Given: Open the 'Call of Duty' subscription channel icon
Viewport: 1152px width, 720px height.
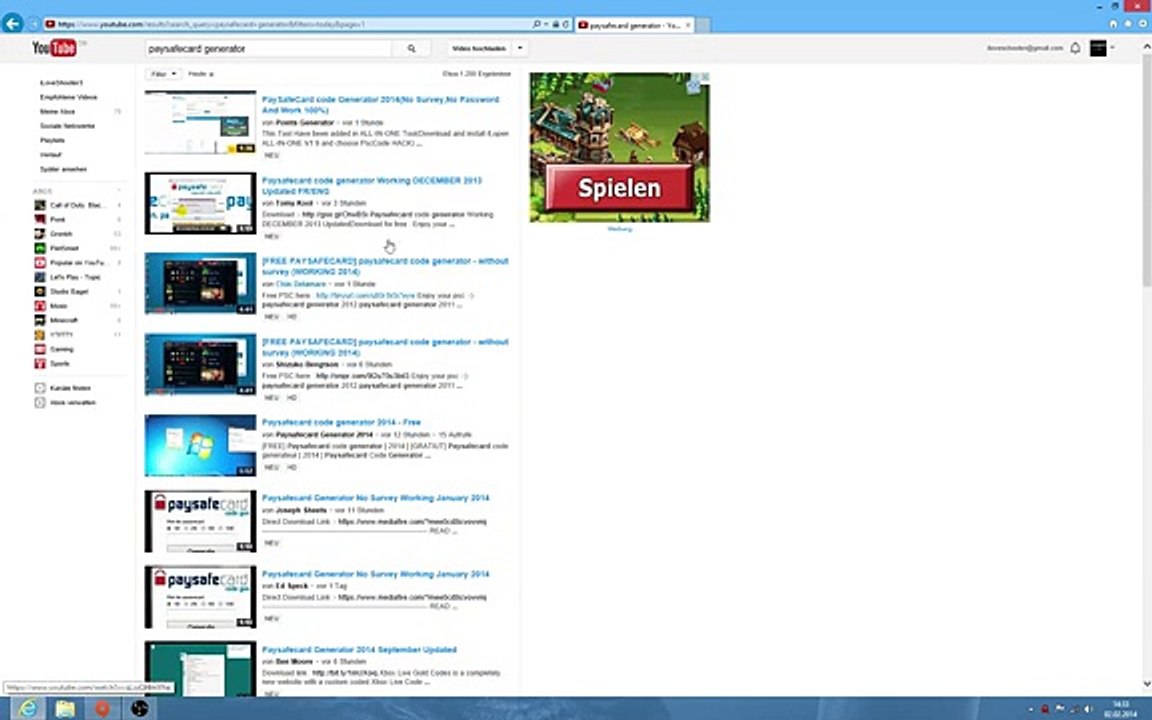Looking at the screenshot, I should click(x=40, y=205).
